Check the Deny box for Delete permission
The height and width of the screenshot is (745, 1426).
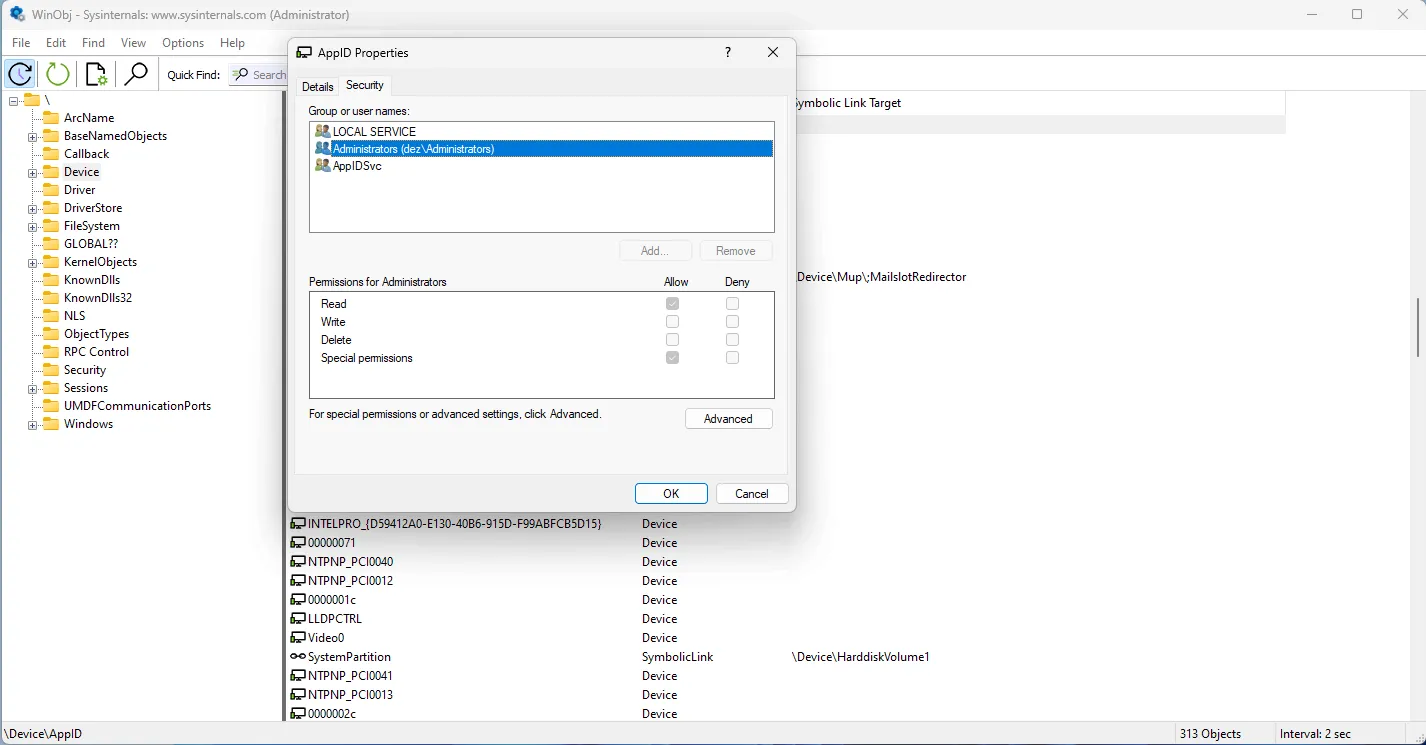(x=732, y=340)
